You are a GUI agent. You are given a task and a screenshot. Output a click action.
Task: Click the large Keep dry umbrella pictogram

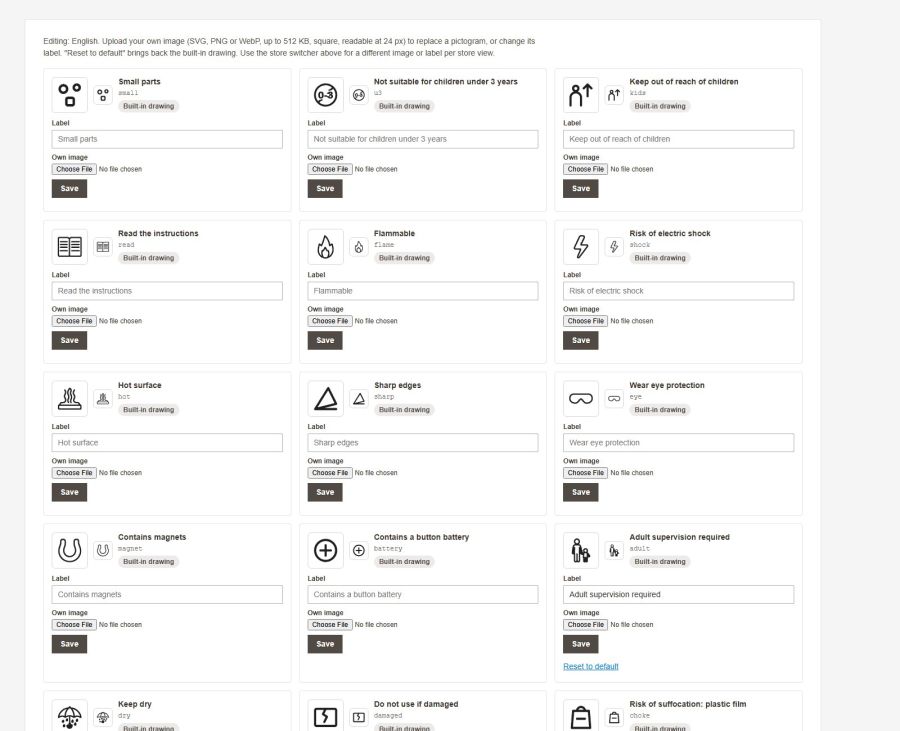coord(69,716)
